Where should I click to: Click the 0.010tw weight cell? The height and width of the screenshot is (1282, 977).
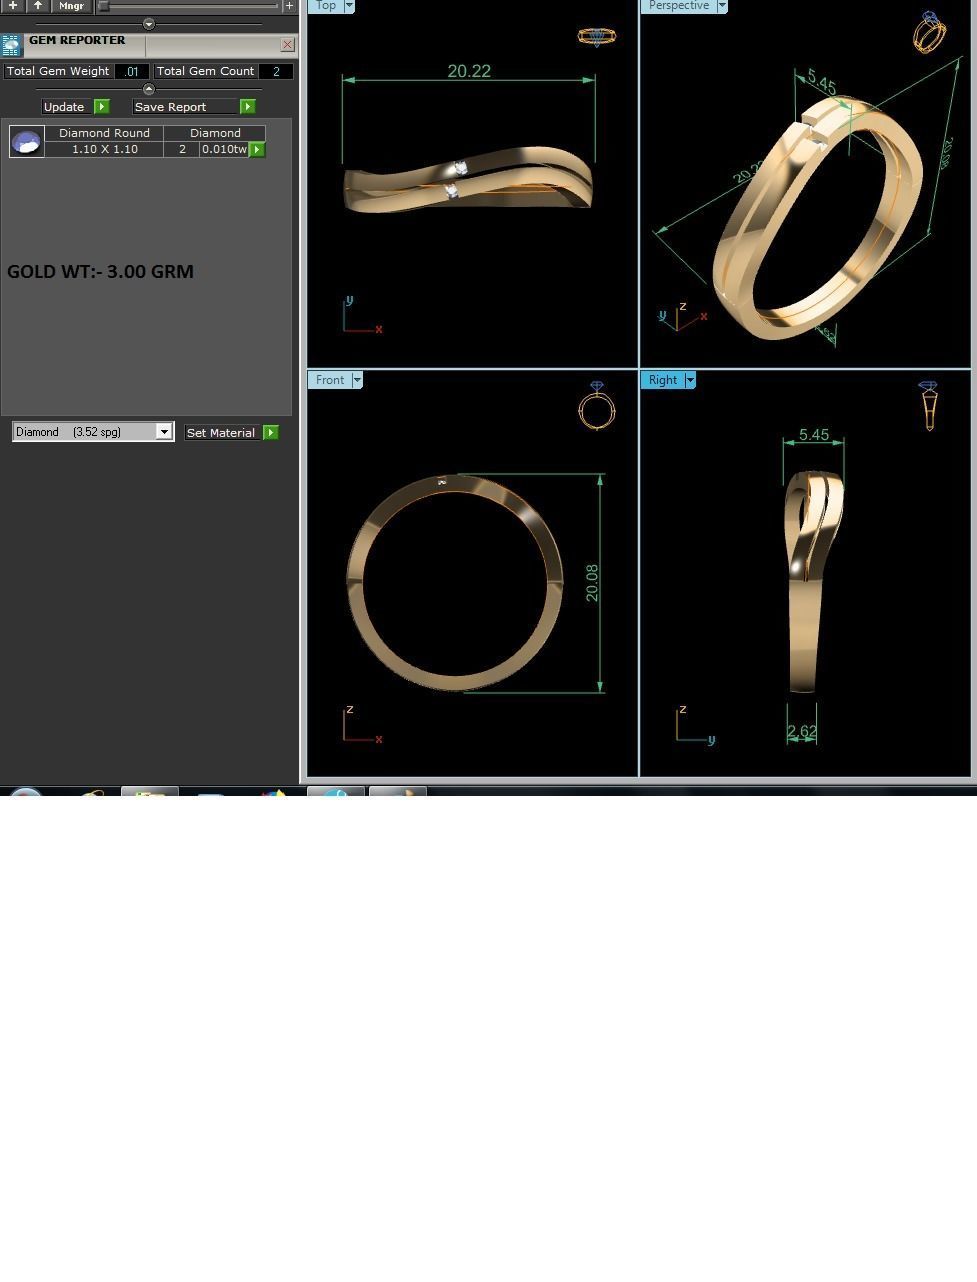click(x=224, y=149)
